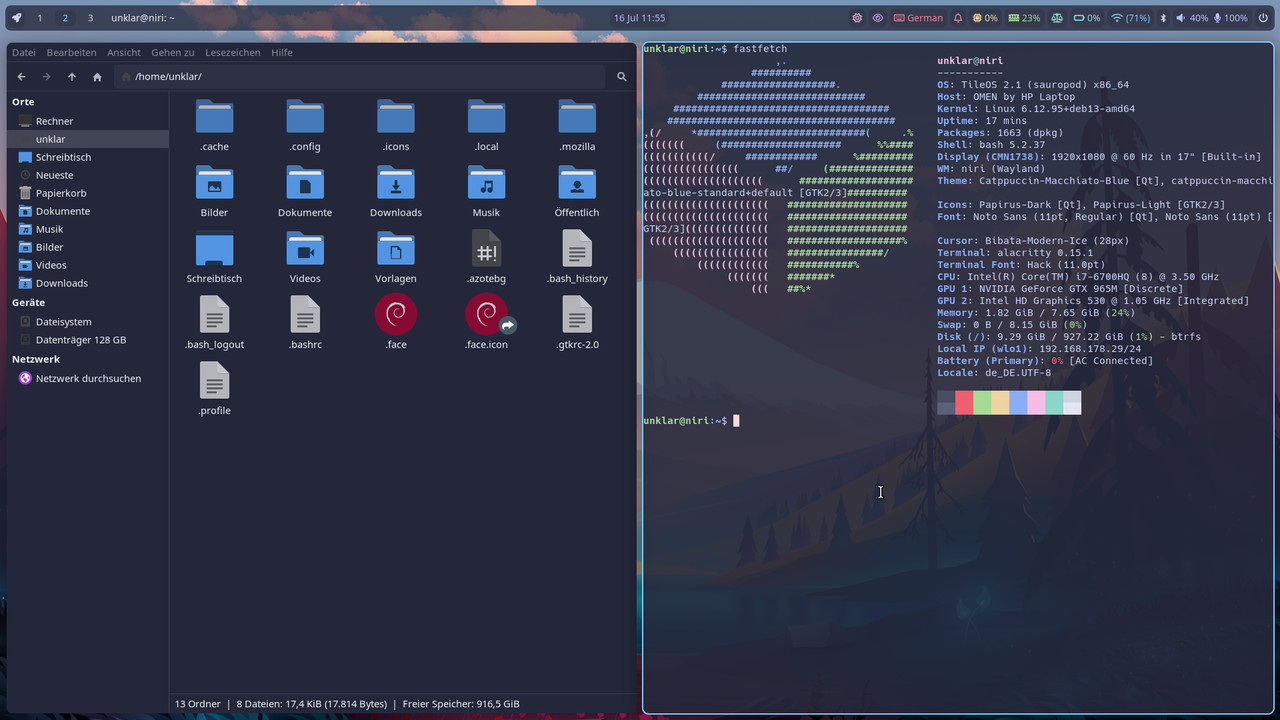
Task: Select Schreibtisch in the sidebar
Action: [88, 157]
